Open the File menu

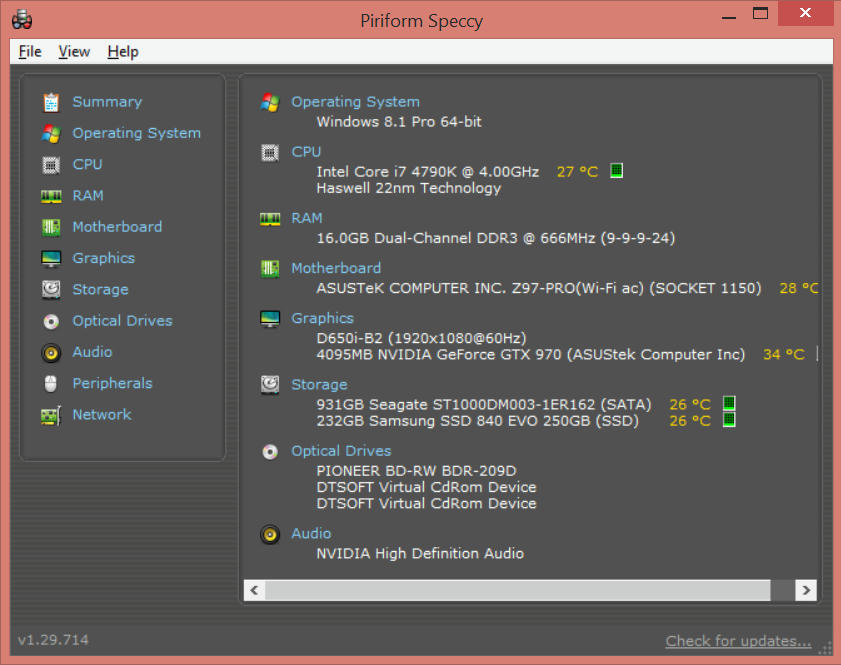pos(30,51)
